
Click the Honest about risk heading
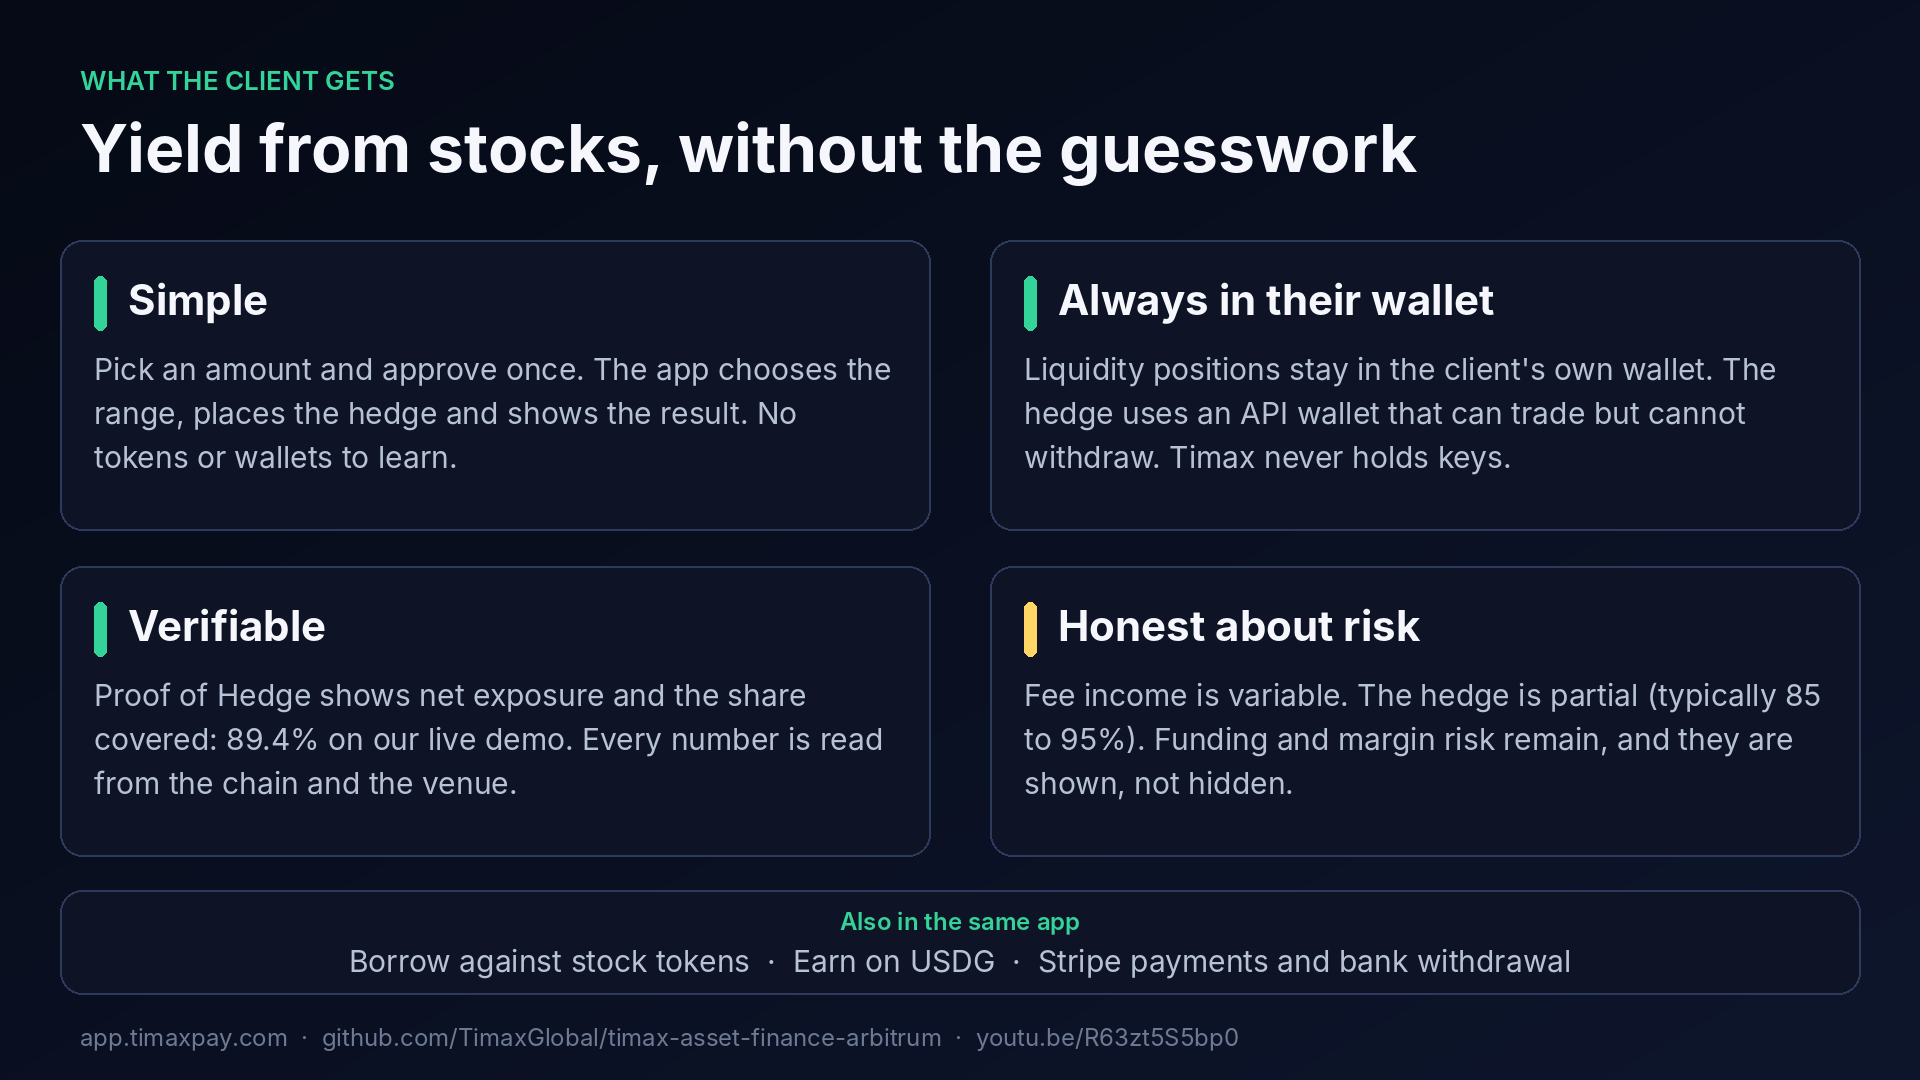[1239, 627]
